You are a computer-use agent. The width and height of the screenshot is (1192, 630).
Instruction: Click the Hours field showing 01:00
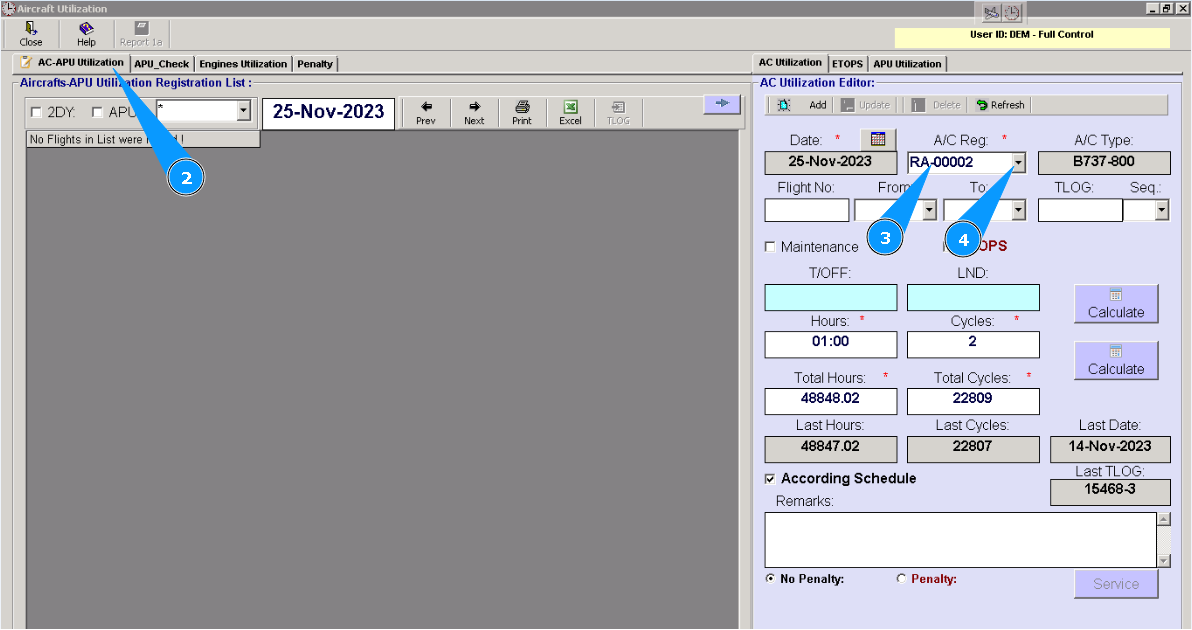(x=831, y=344)
